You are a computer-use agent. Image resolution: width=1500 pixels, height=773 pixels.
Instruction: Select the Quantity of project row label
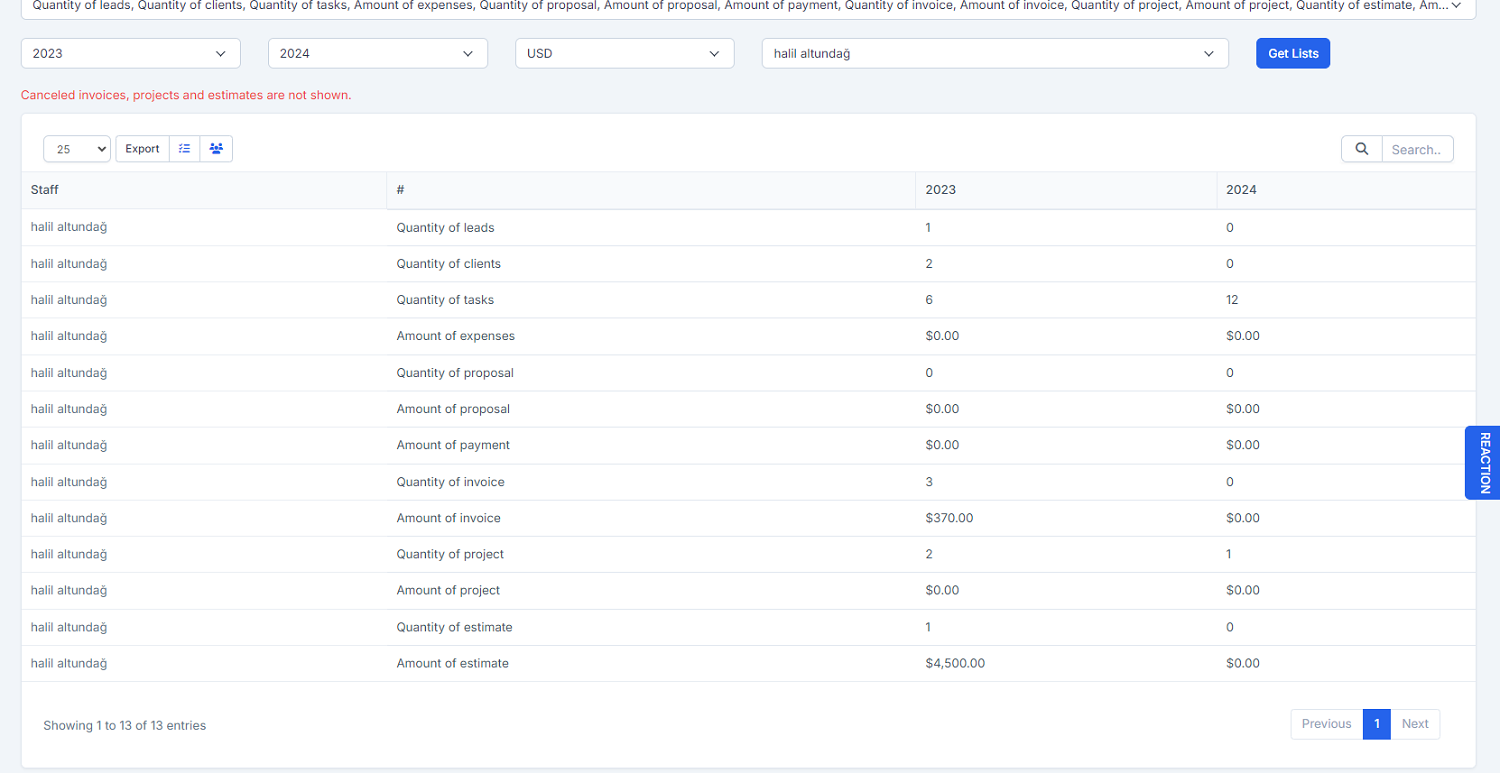point(450,554)
